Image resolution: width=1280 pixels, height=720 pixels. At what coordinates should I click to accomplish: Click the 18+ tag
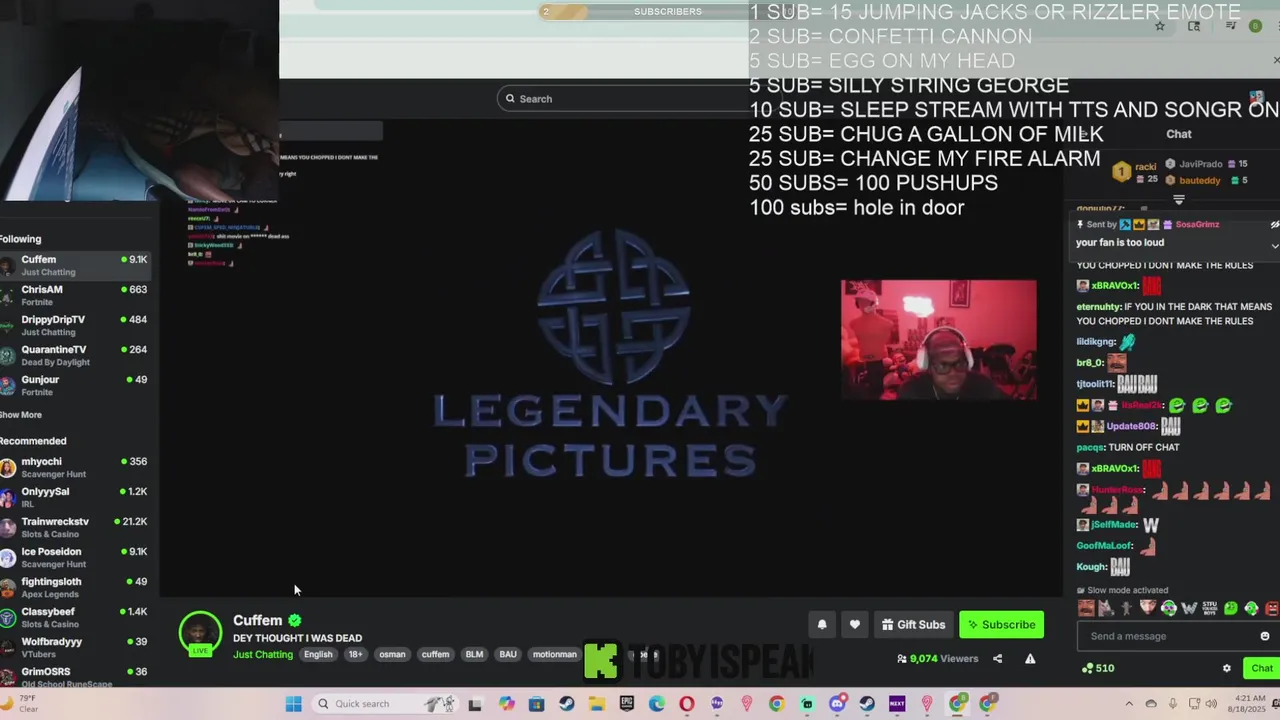coord(355,655)
